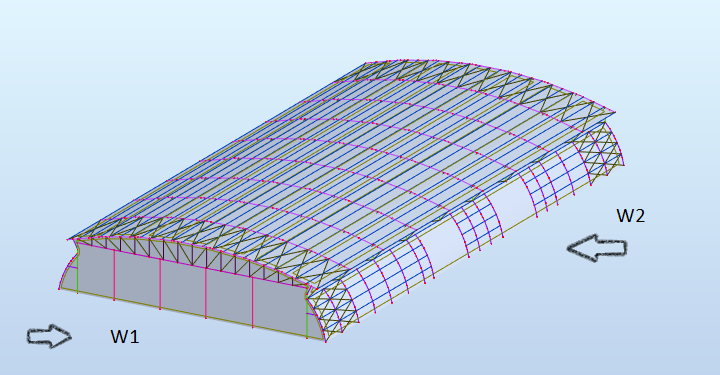Click the curved left-side wall near the front
This screenshot has height=375, width=720.
[x=68, y=274]
